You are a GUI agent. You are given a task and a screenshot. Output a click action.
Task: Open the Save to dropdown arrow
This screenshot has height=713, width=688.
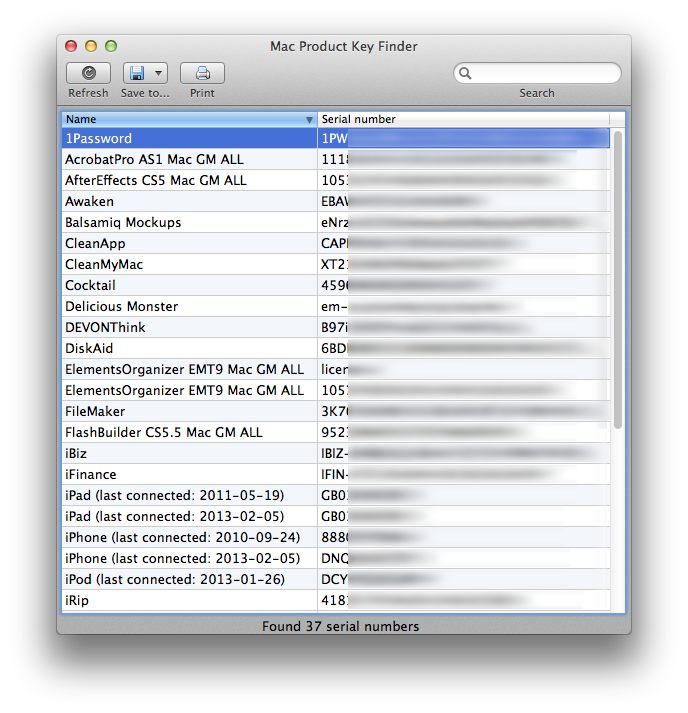158,73
